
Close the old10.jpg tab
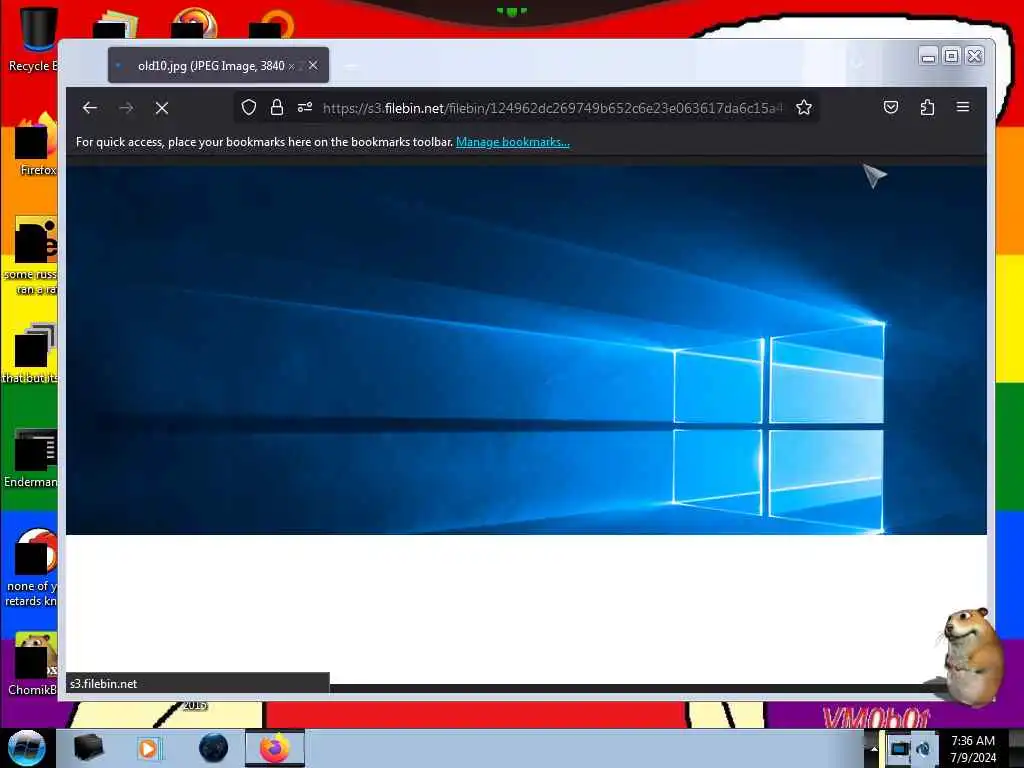point(313,65)
